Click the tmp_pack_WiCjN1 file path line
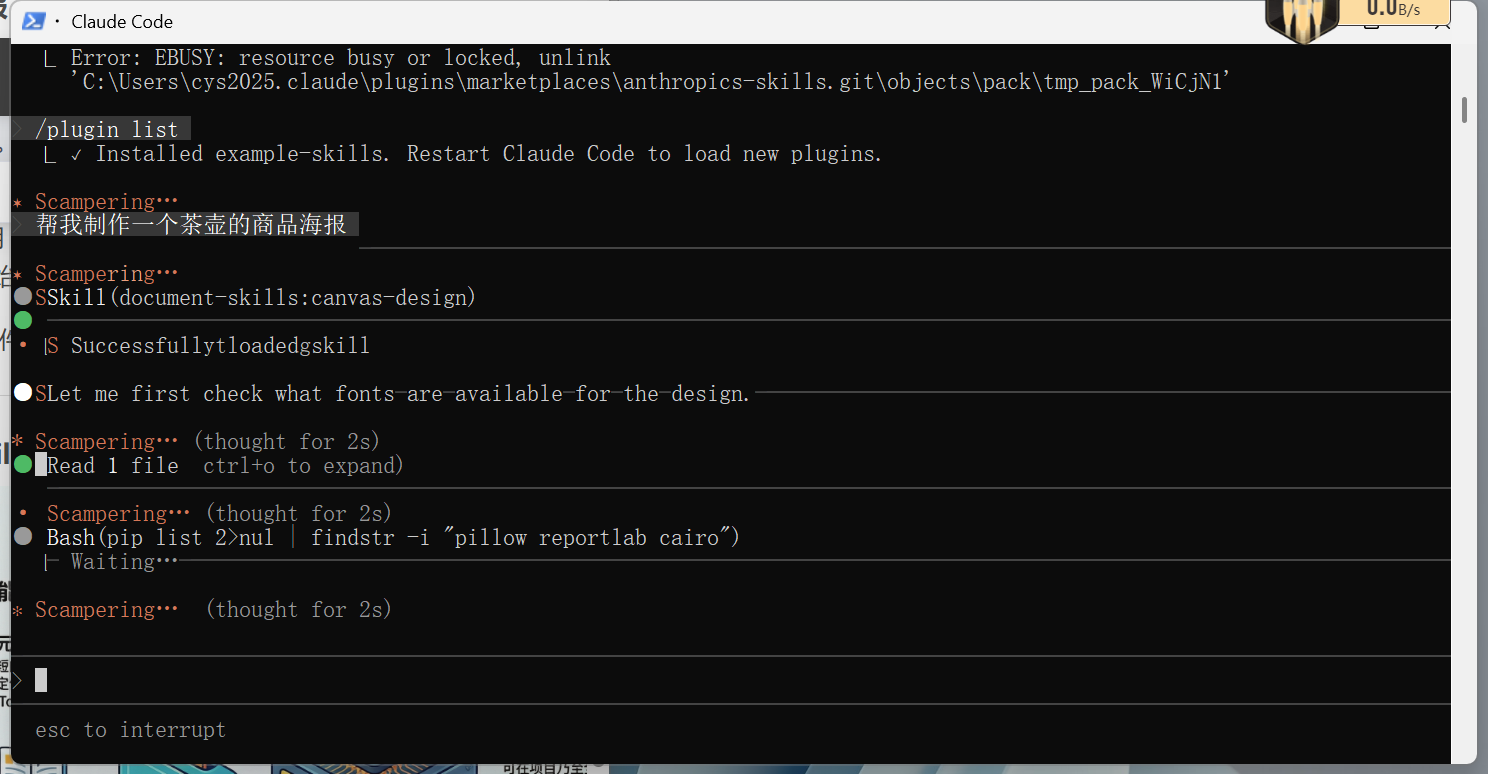 pos(650,82)
